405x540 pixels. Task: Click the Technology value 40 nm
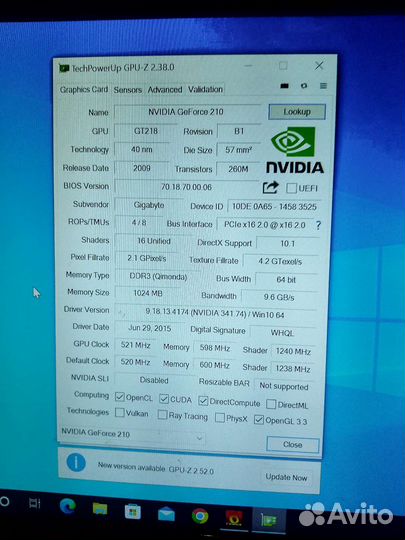click(142, 149)
